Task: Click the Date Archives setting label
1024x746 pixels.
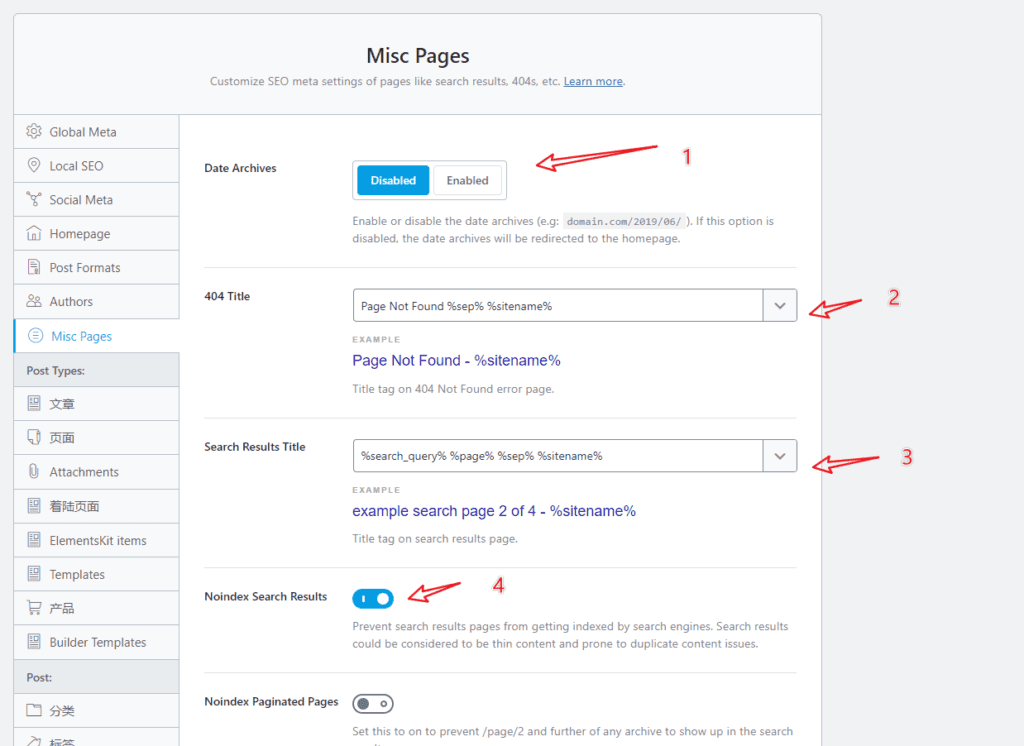Action: (x=240, y=168)
